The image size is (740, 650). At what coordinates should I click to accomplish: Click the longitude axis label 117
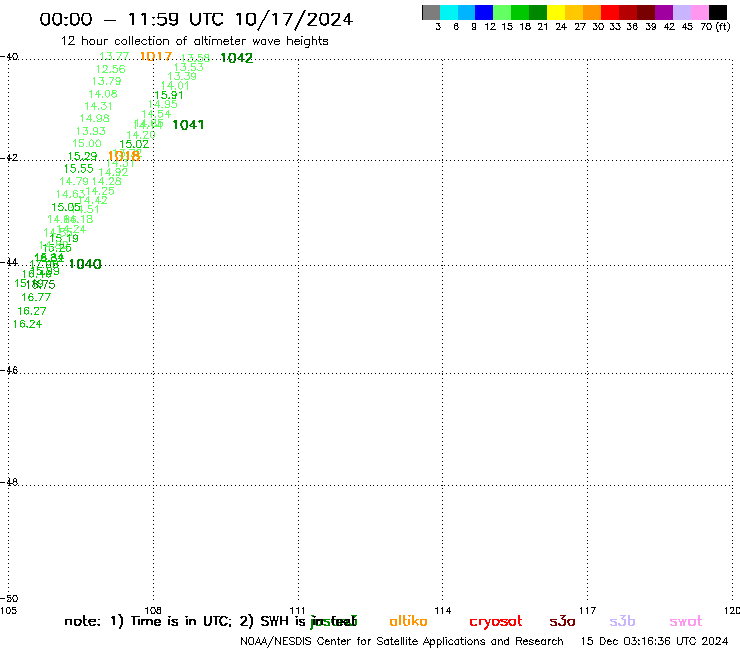click(x=587, y=611)
